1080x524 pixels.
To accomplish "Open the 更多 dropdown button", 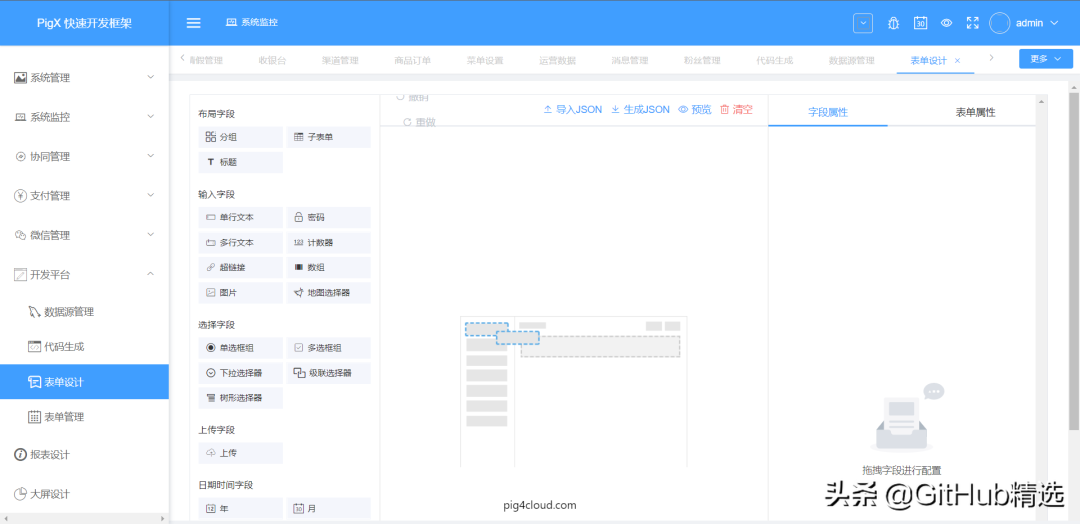I will click(1045, 59).
